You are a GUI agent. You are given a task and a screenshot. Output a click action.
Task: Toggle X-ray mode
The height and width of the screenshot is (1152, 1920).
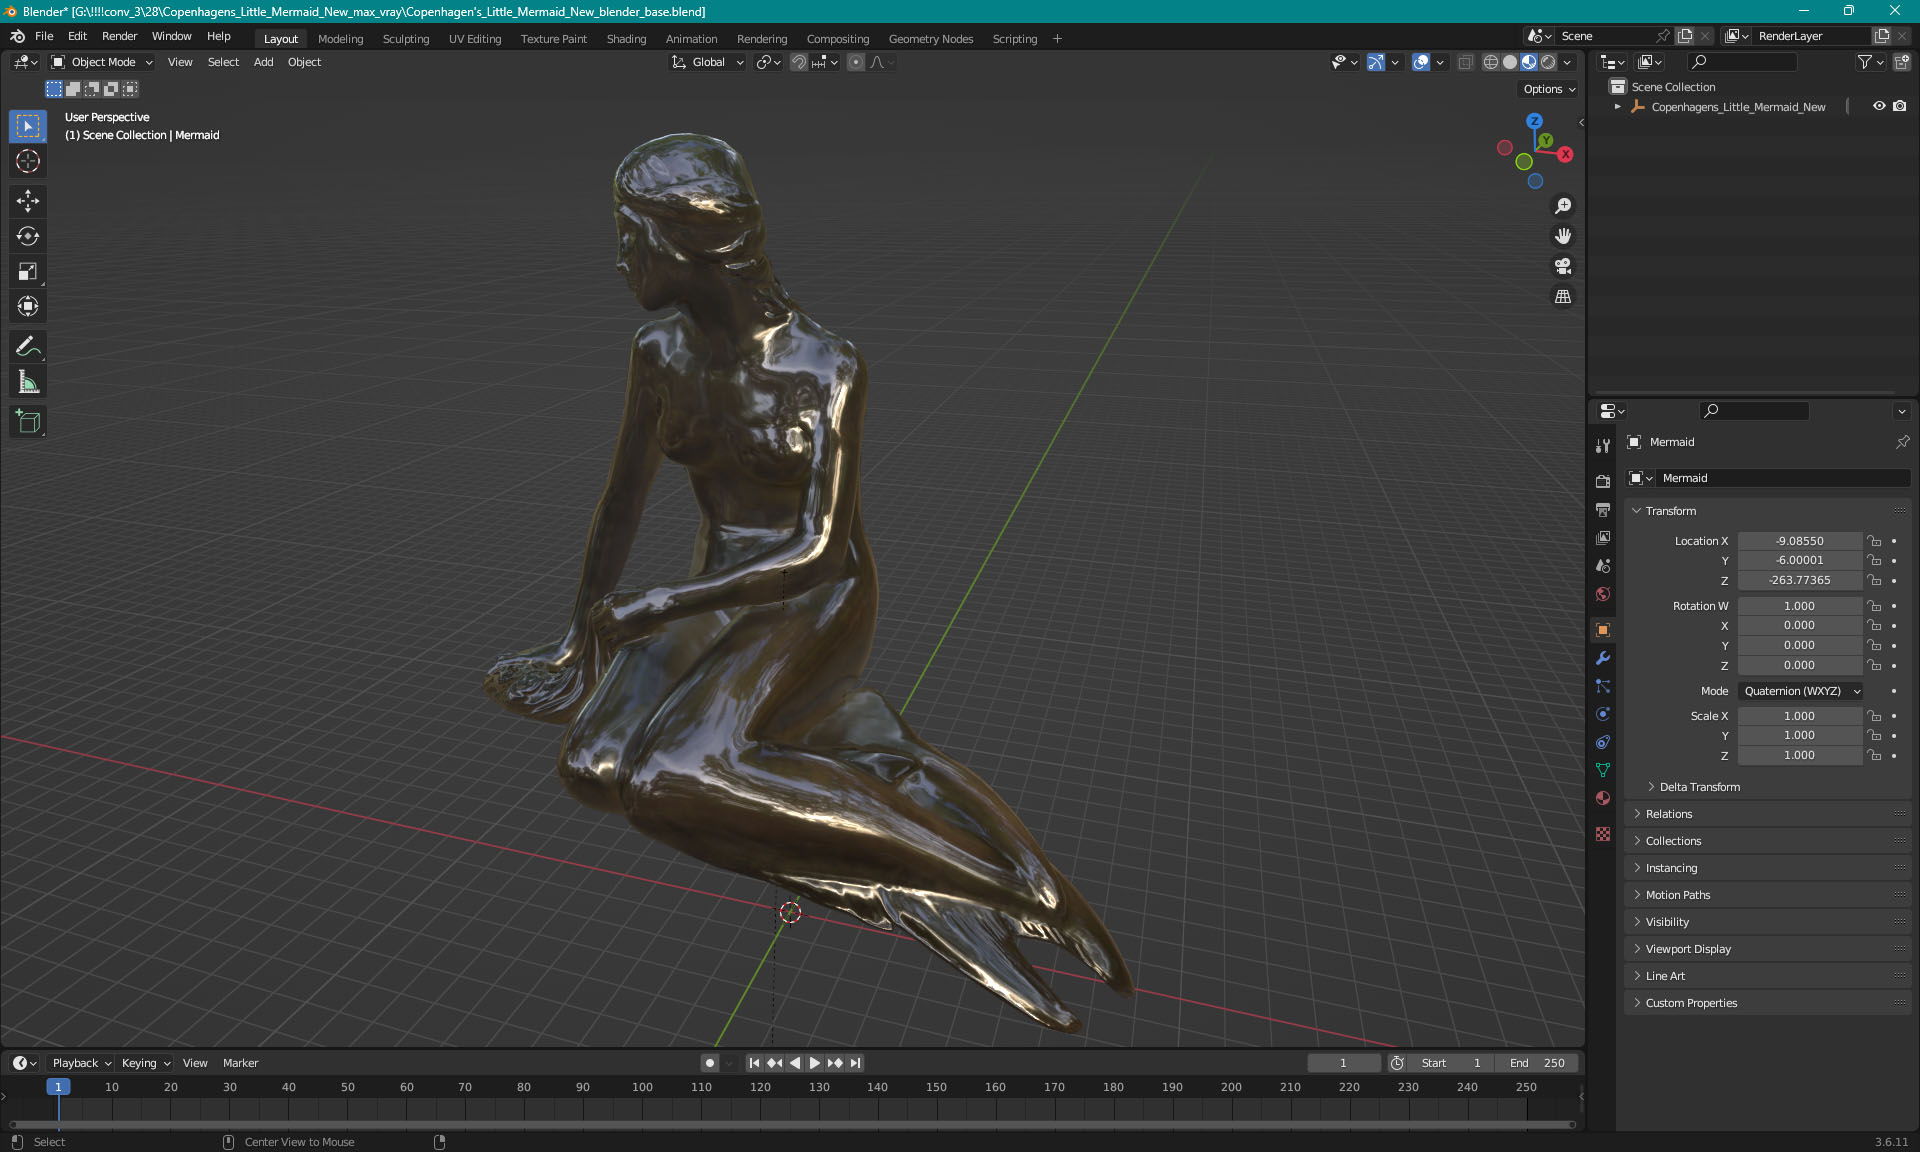coord(1465,62)
